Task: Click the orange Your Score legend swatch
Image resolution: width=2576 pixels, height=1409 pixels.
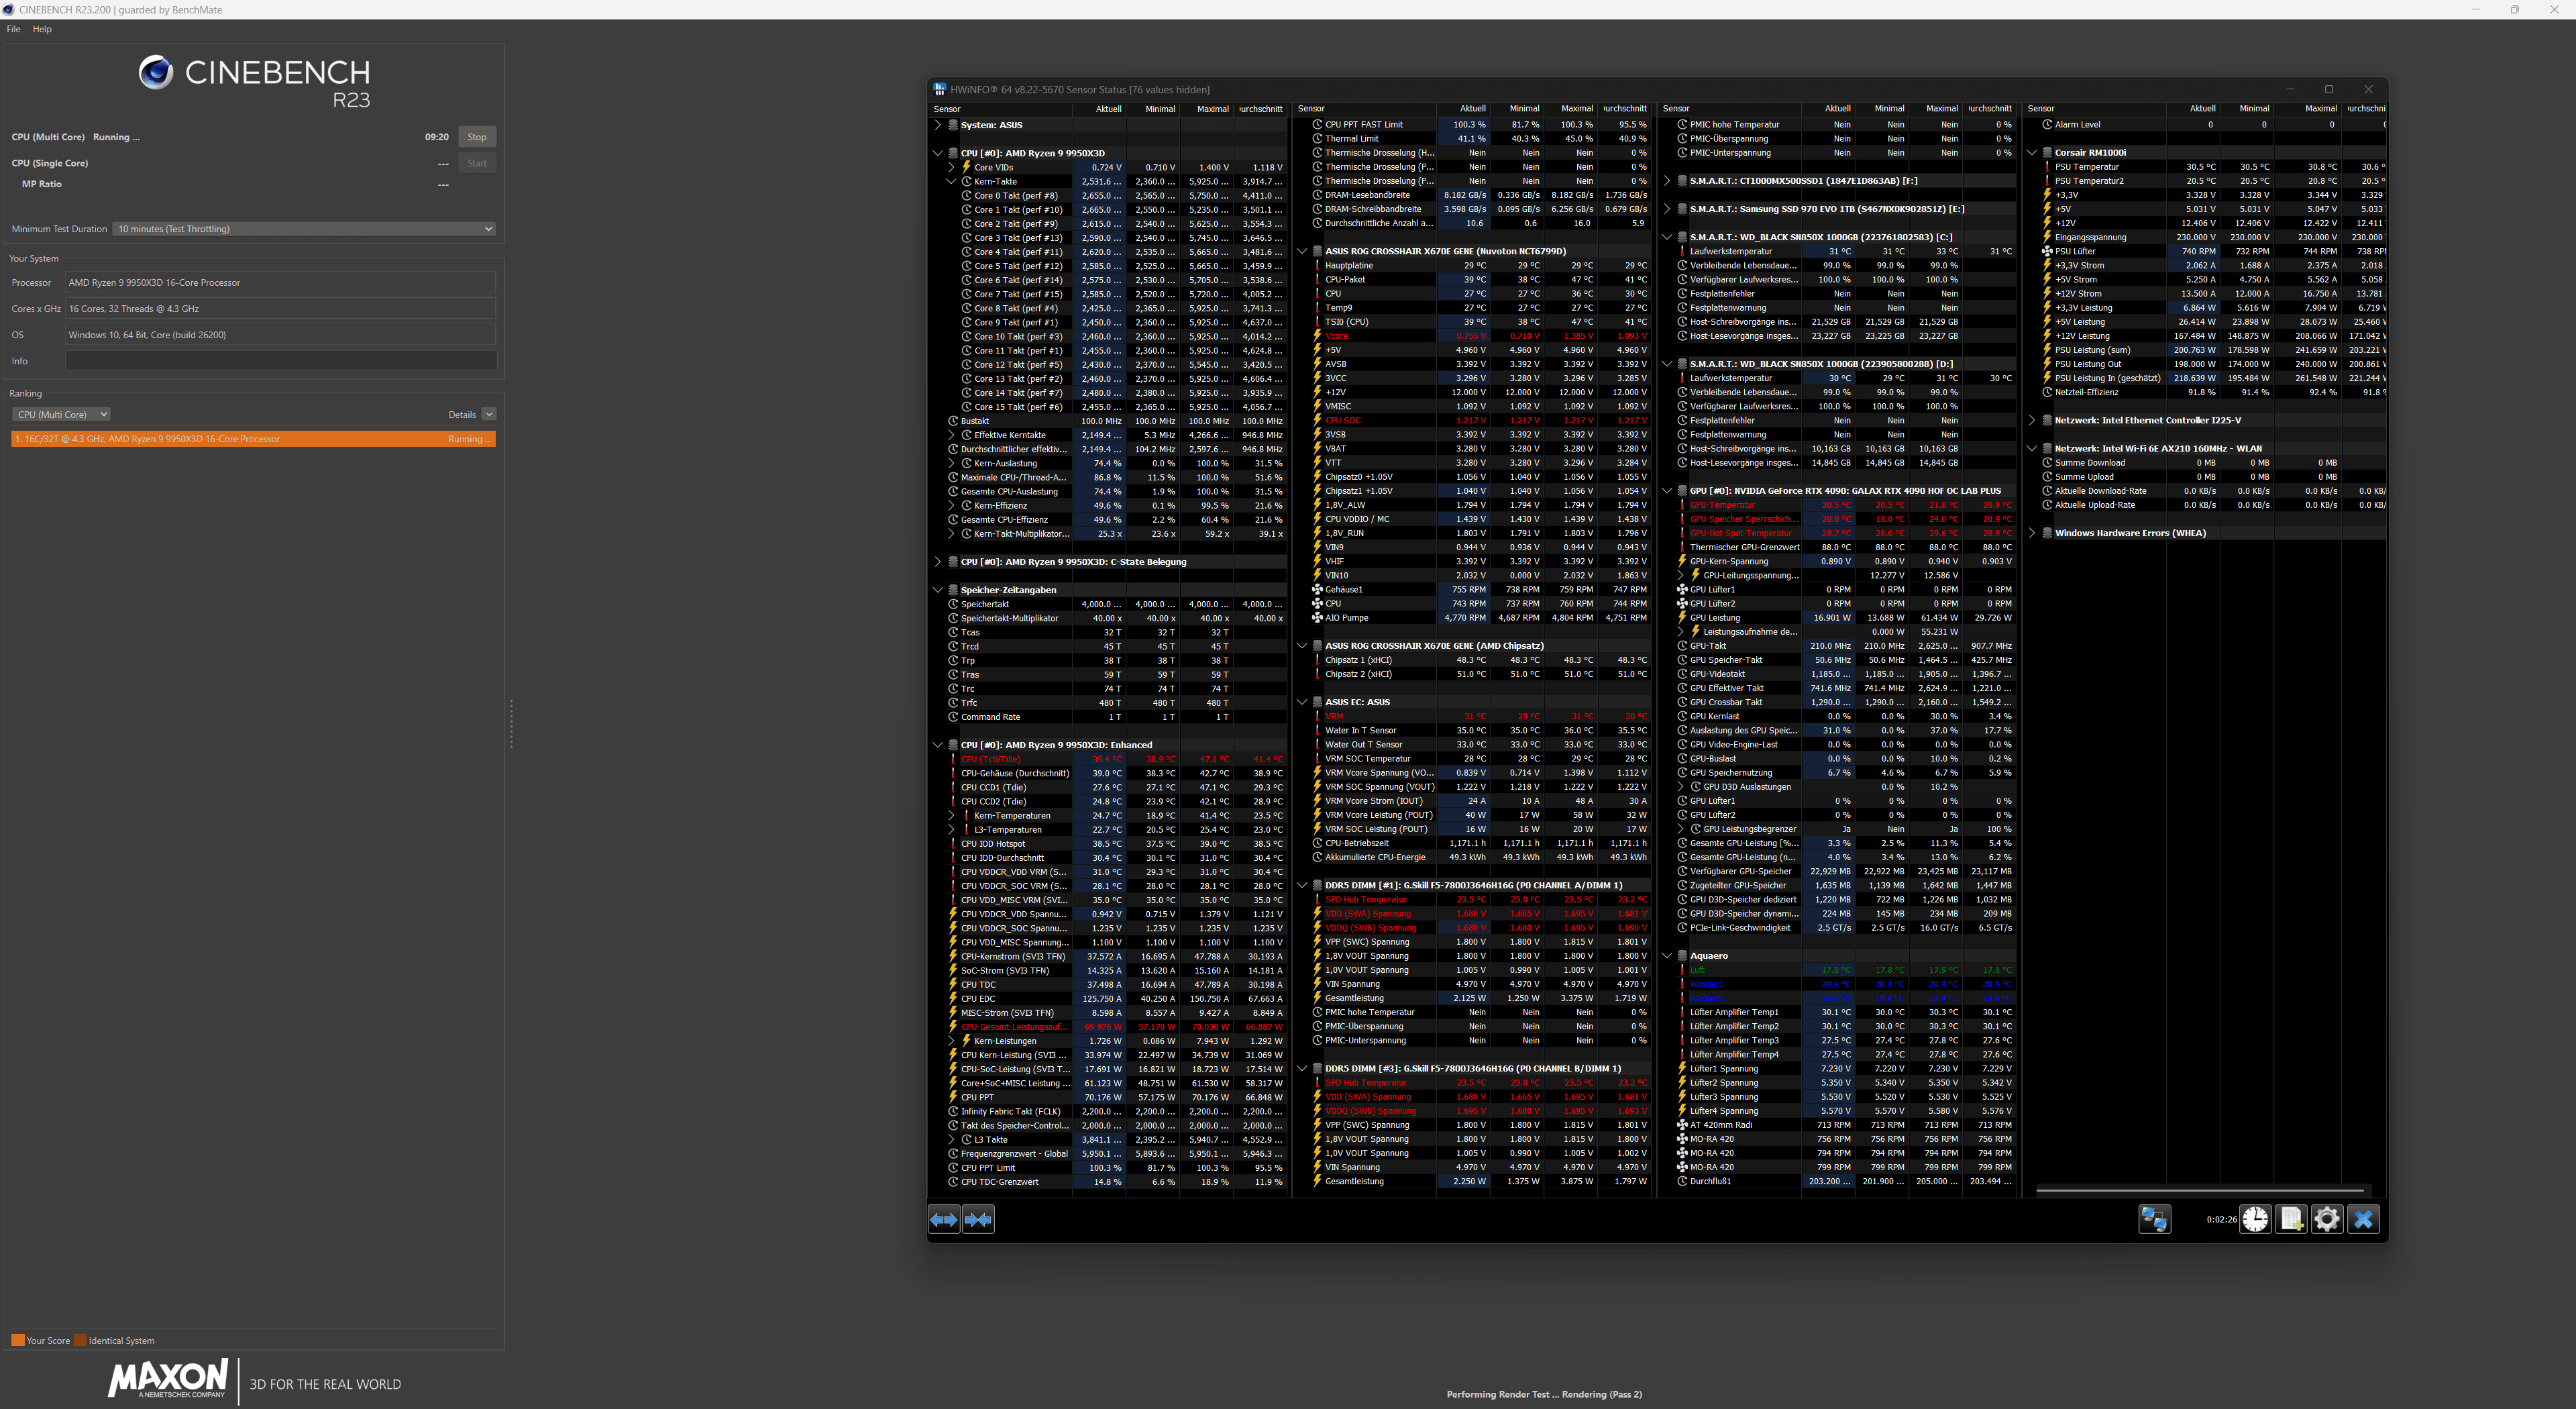Action: tap(17, 1340)
